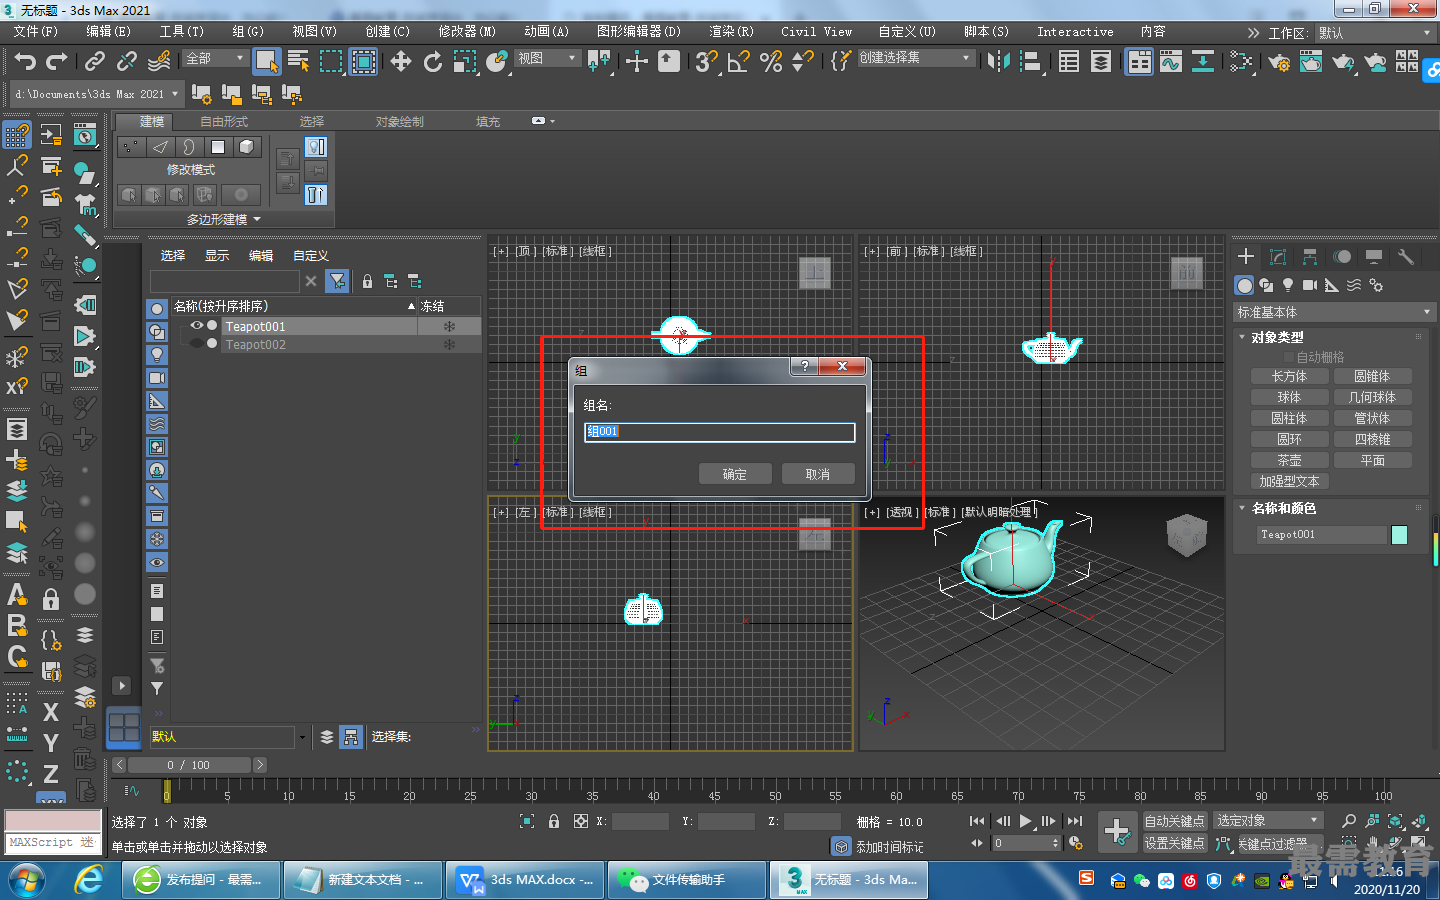The width and height of the screenshot is (1440, 900).
Task: Click the Play Animation button
Action: pos(1025,821)
